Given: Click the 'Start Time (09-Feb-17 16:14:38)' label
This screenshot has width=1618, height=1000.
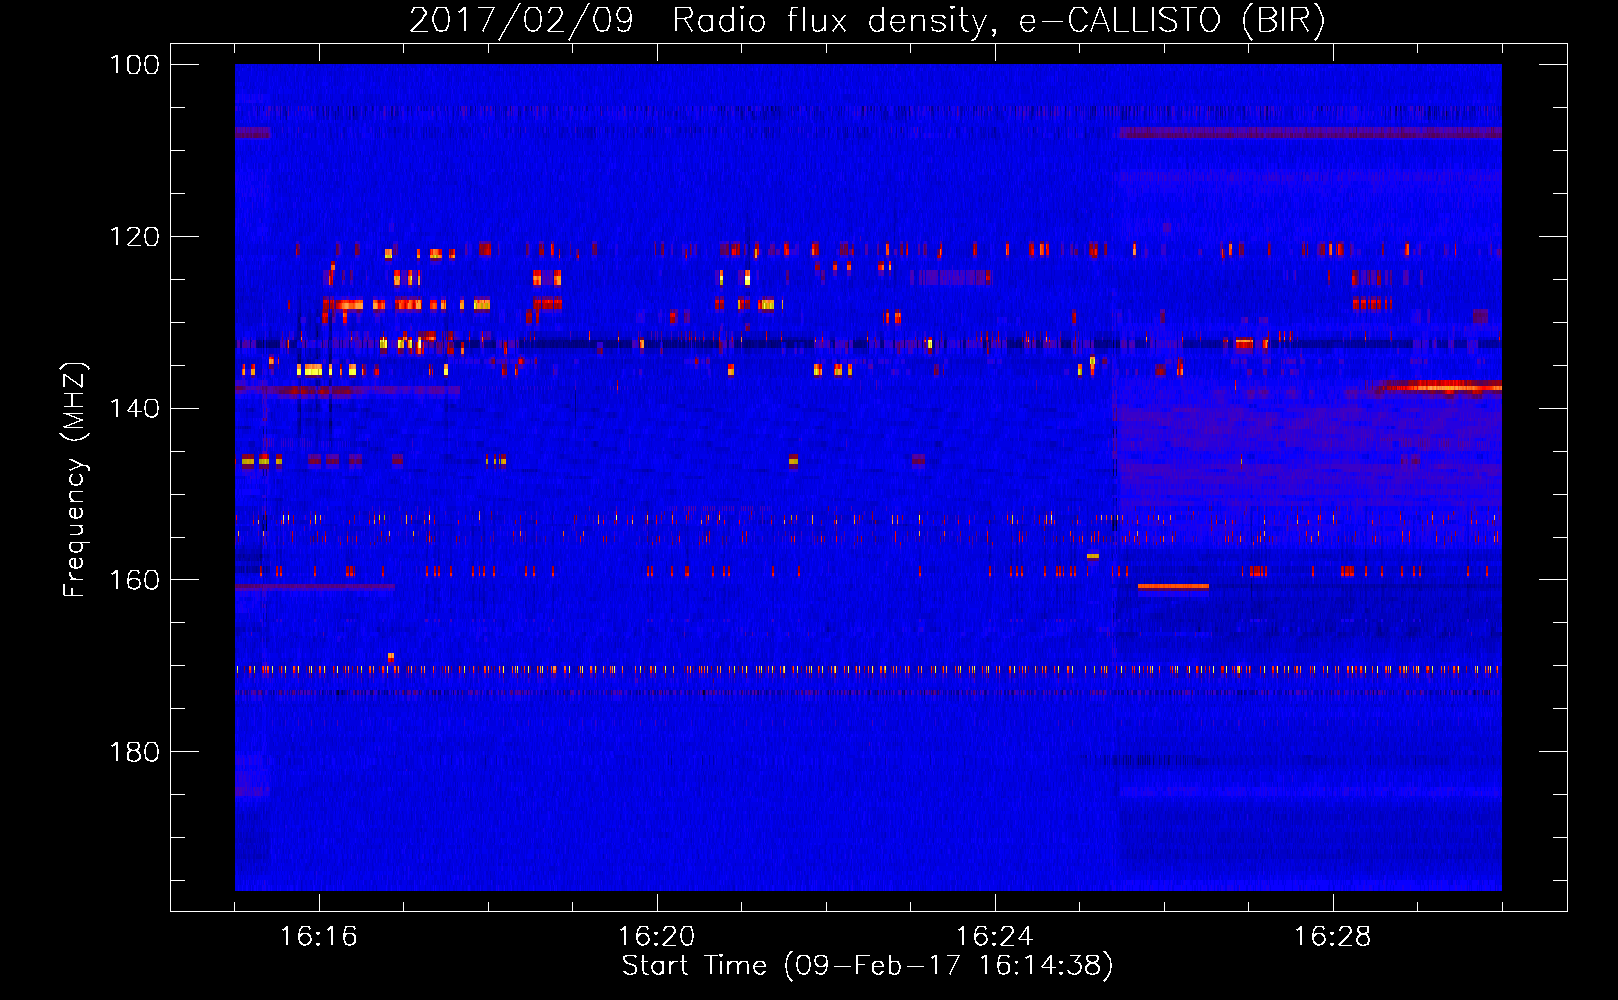Looking at the screenshot, I should pyautogui.click(x=867, y=965).
